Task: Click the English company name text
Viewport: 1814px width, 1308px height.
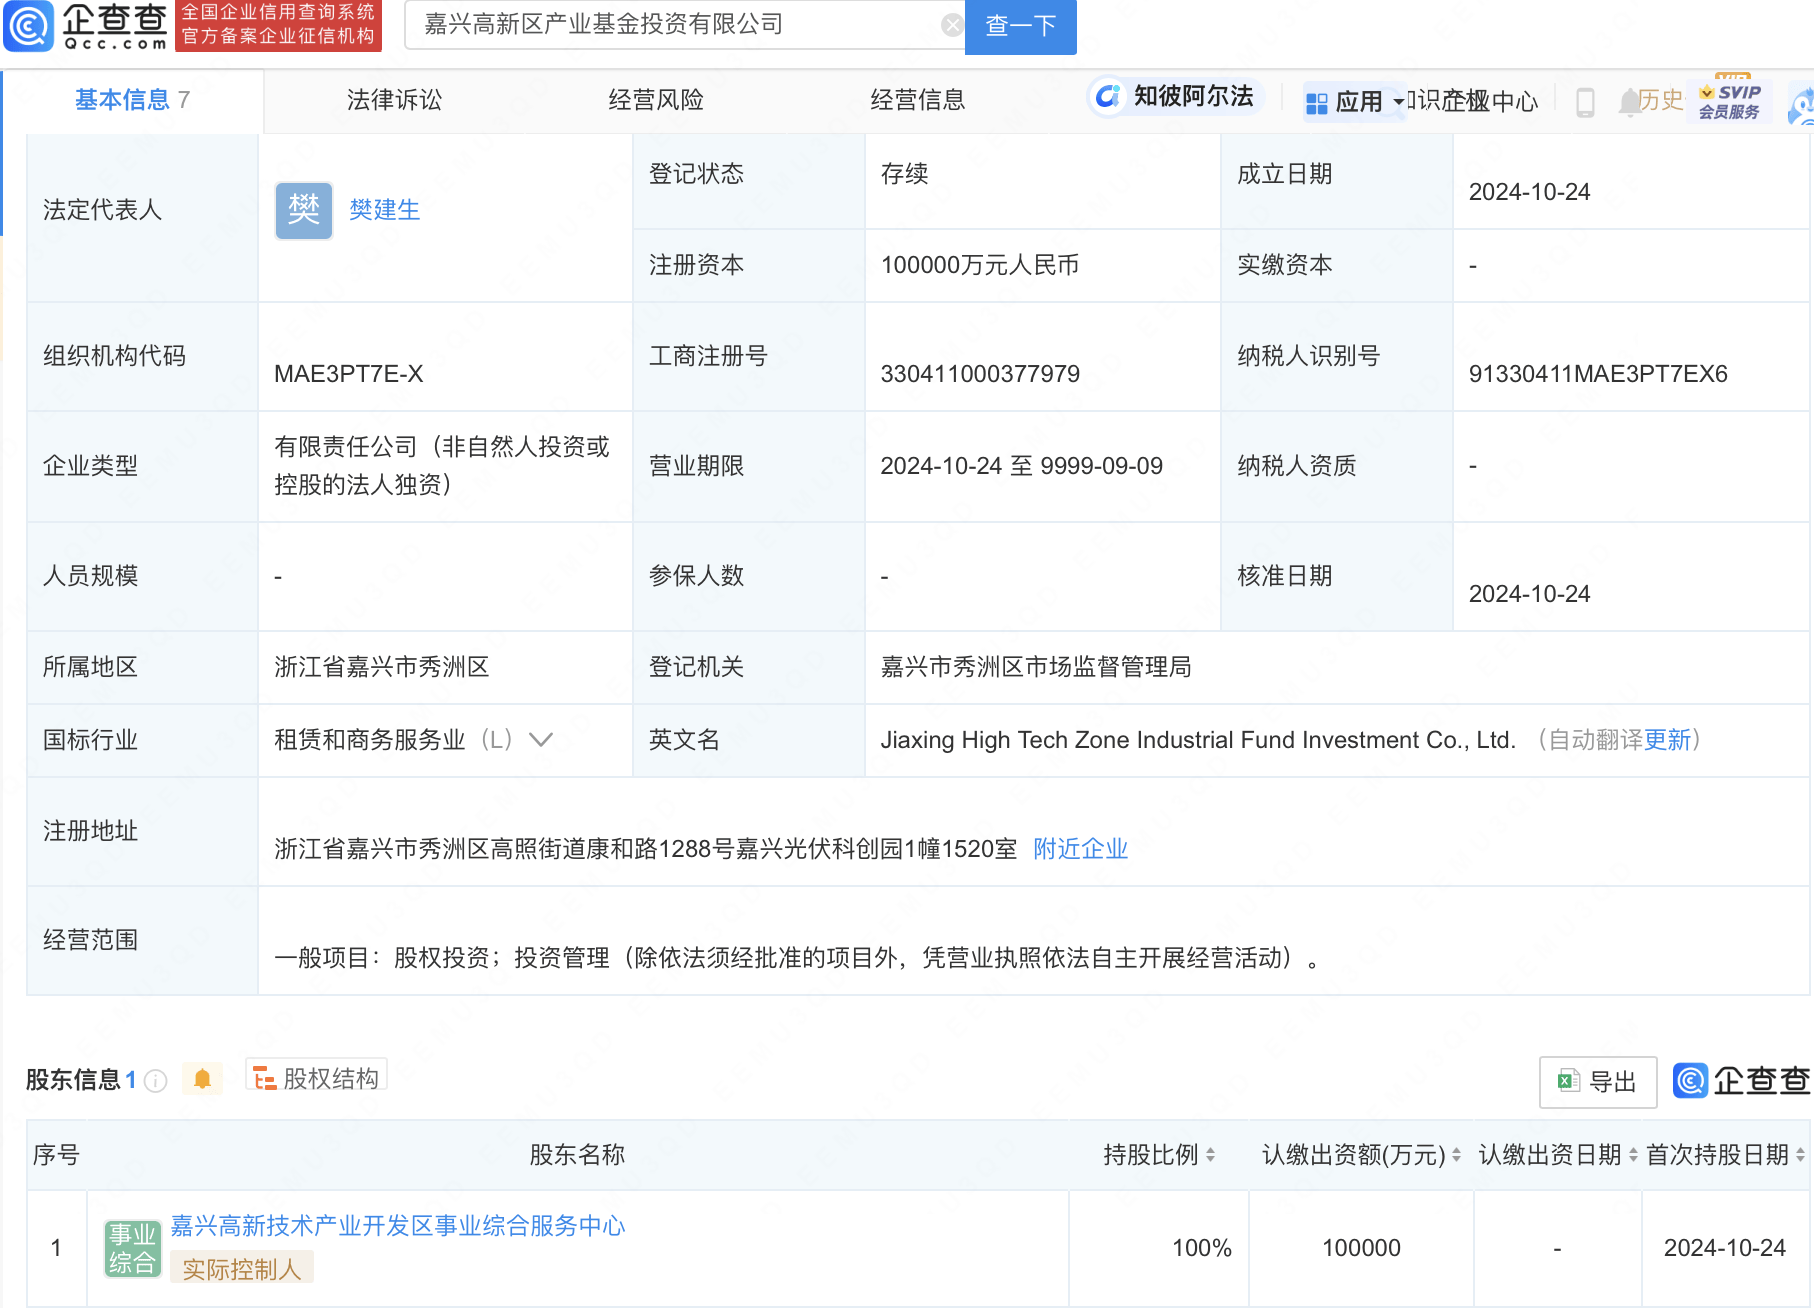Action: (x=1198, y=740)
